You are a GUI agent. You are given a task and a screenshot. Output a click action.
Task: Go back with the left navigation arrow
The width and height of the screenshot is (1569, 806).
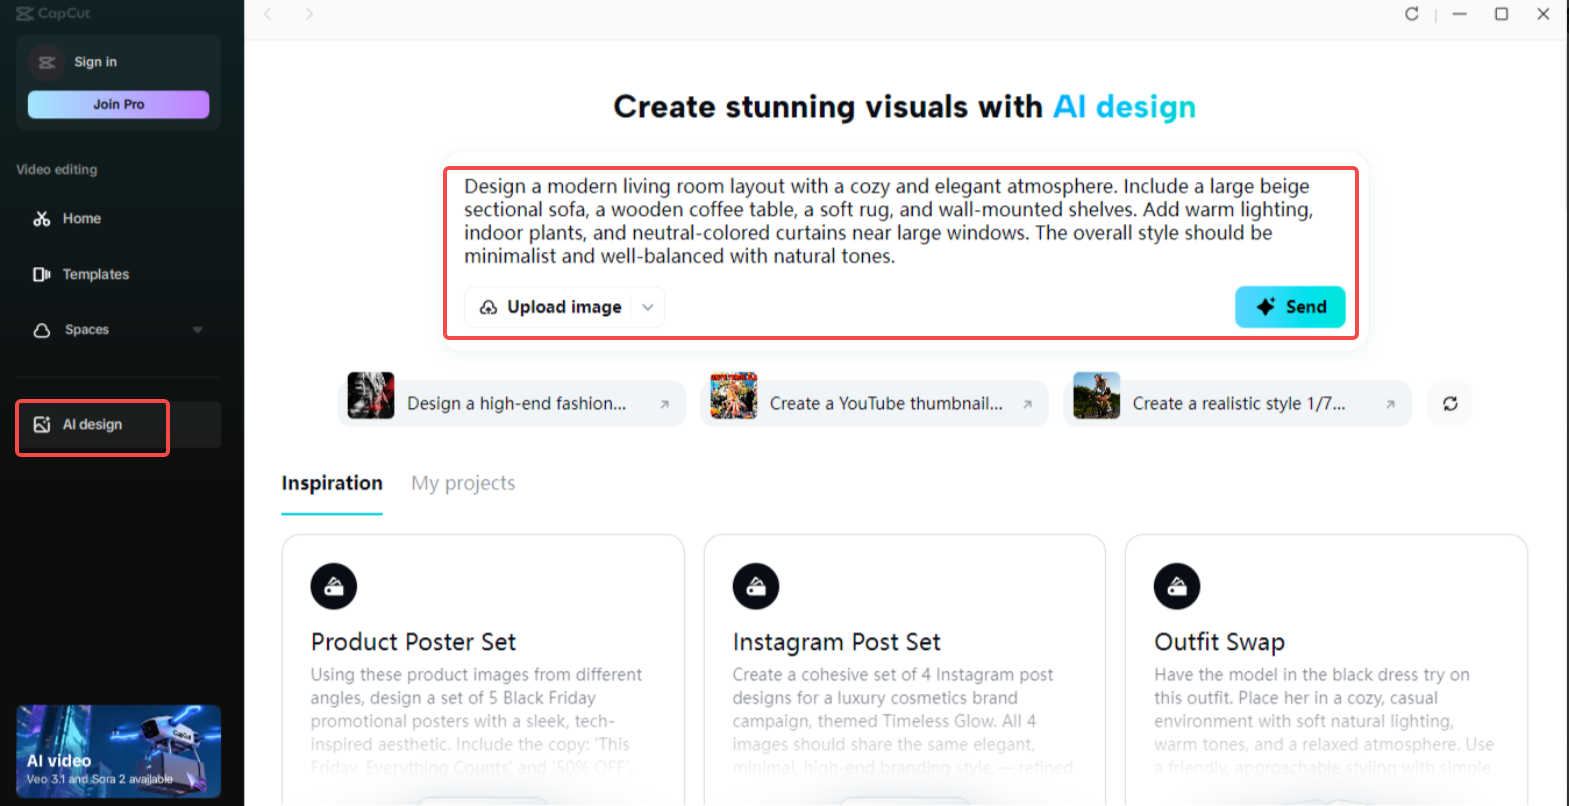[268, 14]
